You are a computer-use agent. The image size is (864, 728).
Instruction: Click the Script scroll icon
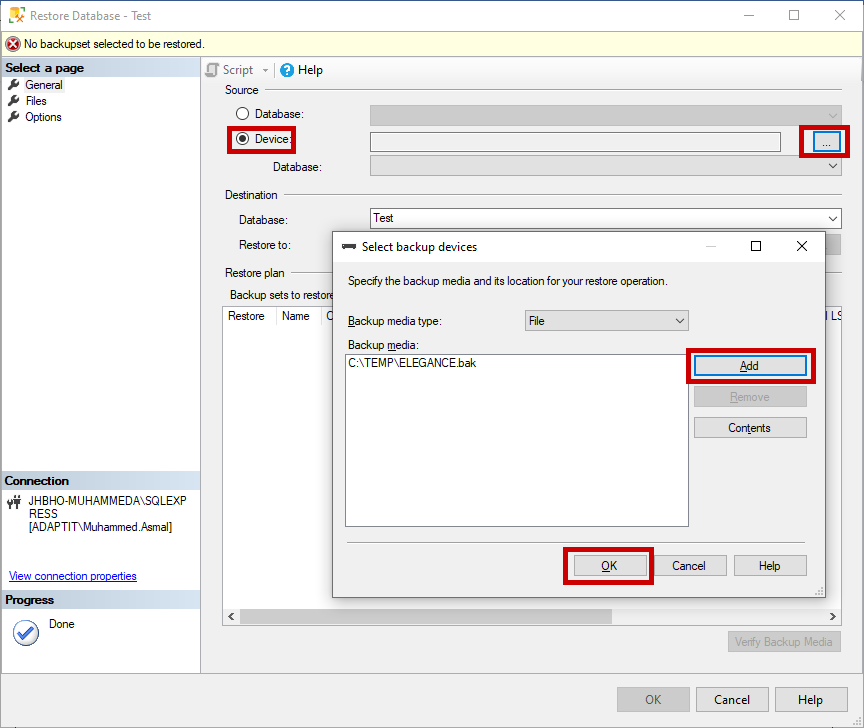212,70
